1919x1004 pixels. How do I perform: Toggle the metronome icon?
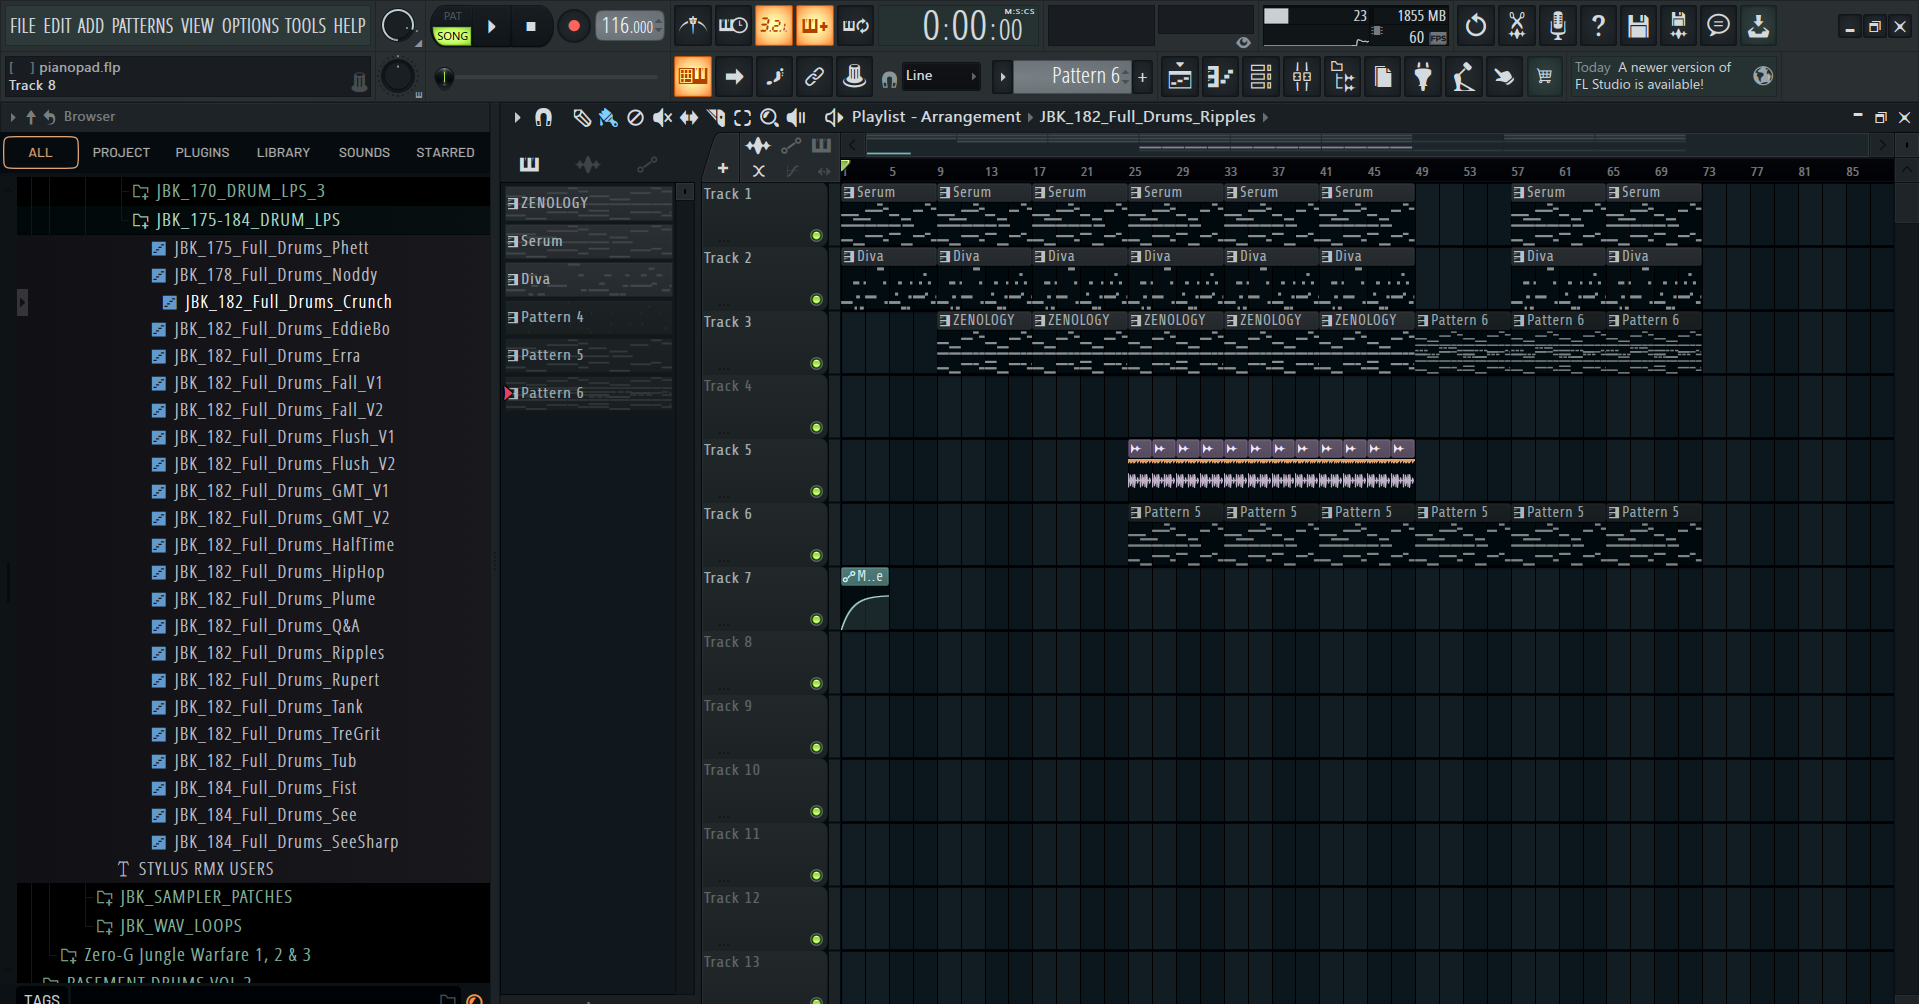point(693,26)
